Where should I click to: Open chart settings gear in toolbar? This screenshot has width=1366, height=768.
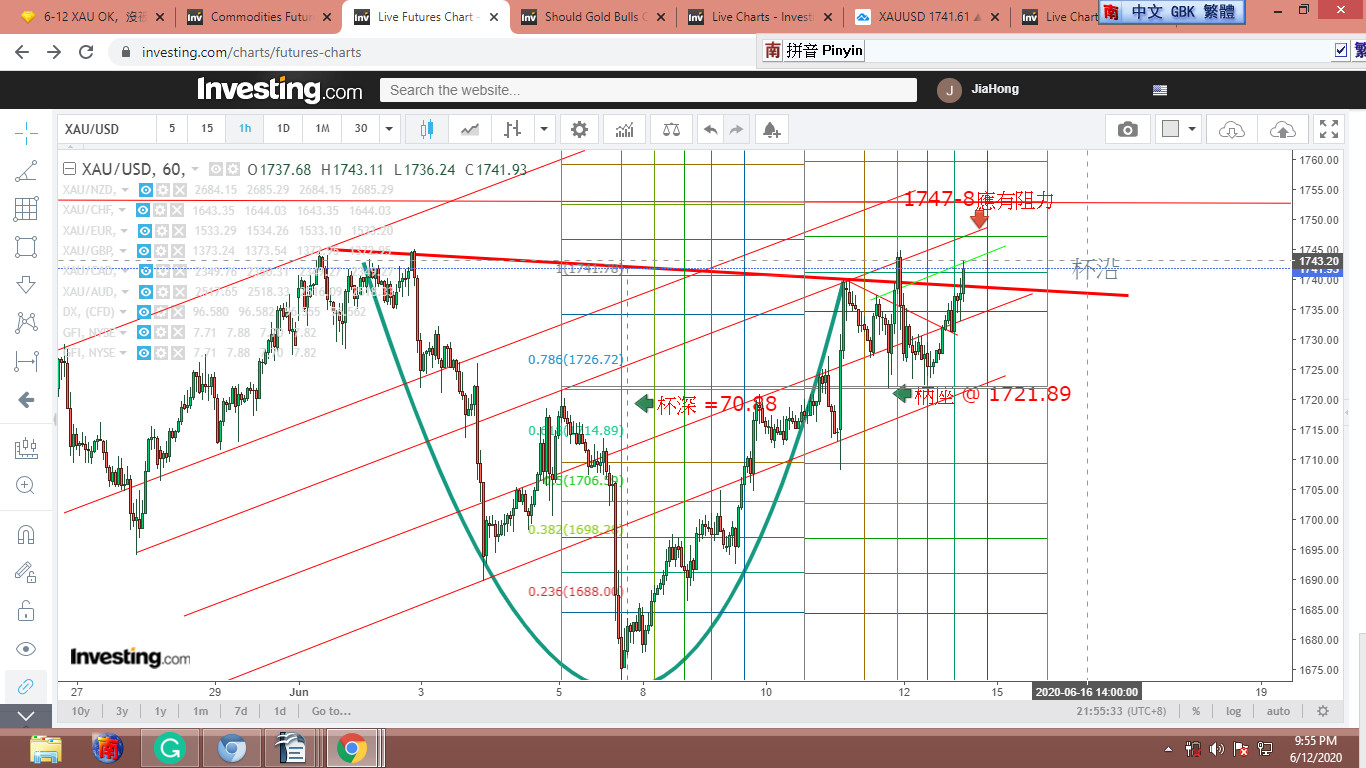click(x=579, y=129)
